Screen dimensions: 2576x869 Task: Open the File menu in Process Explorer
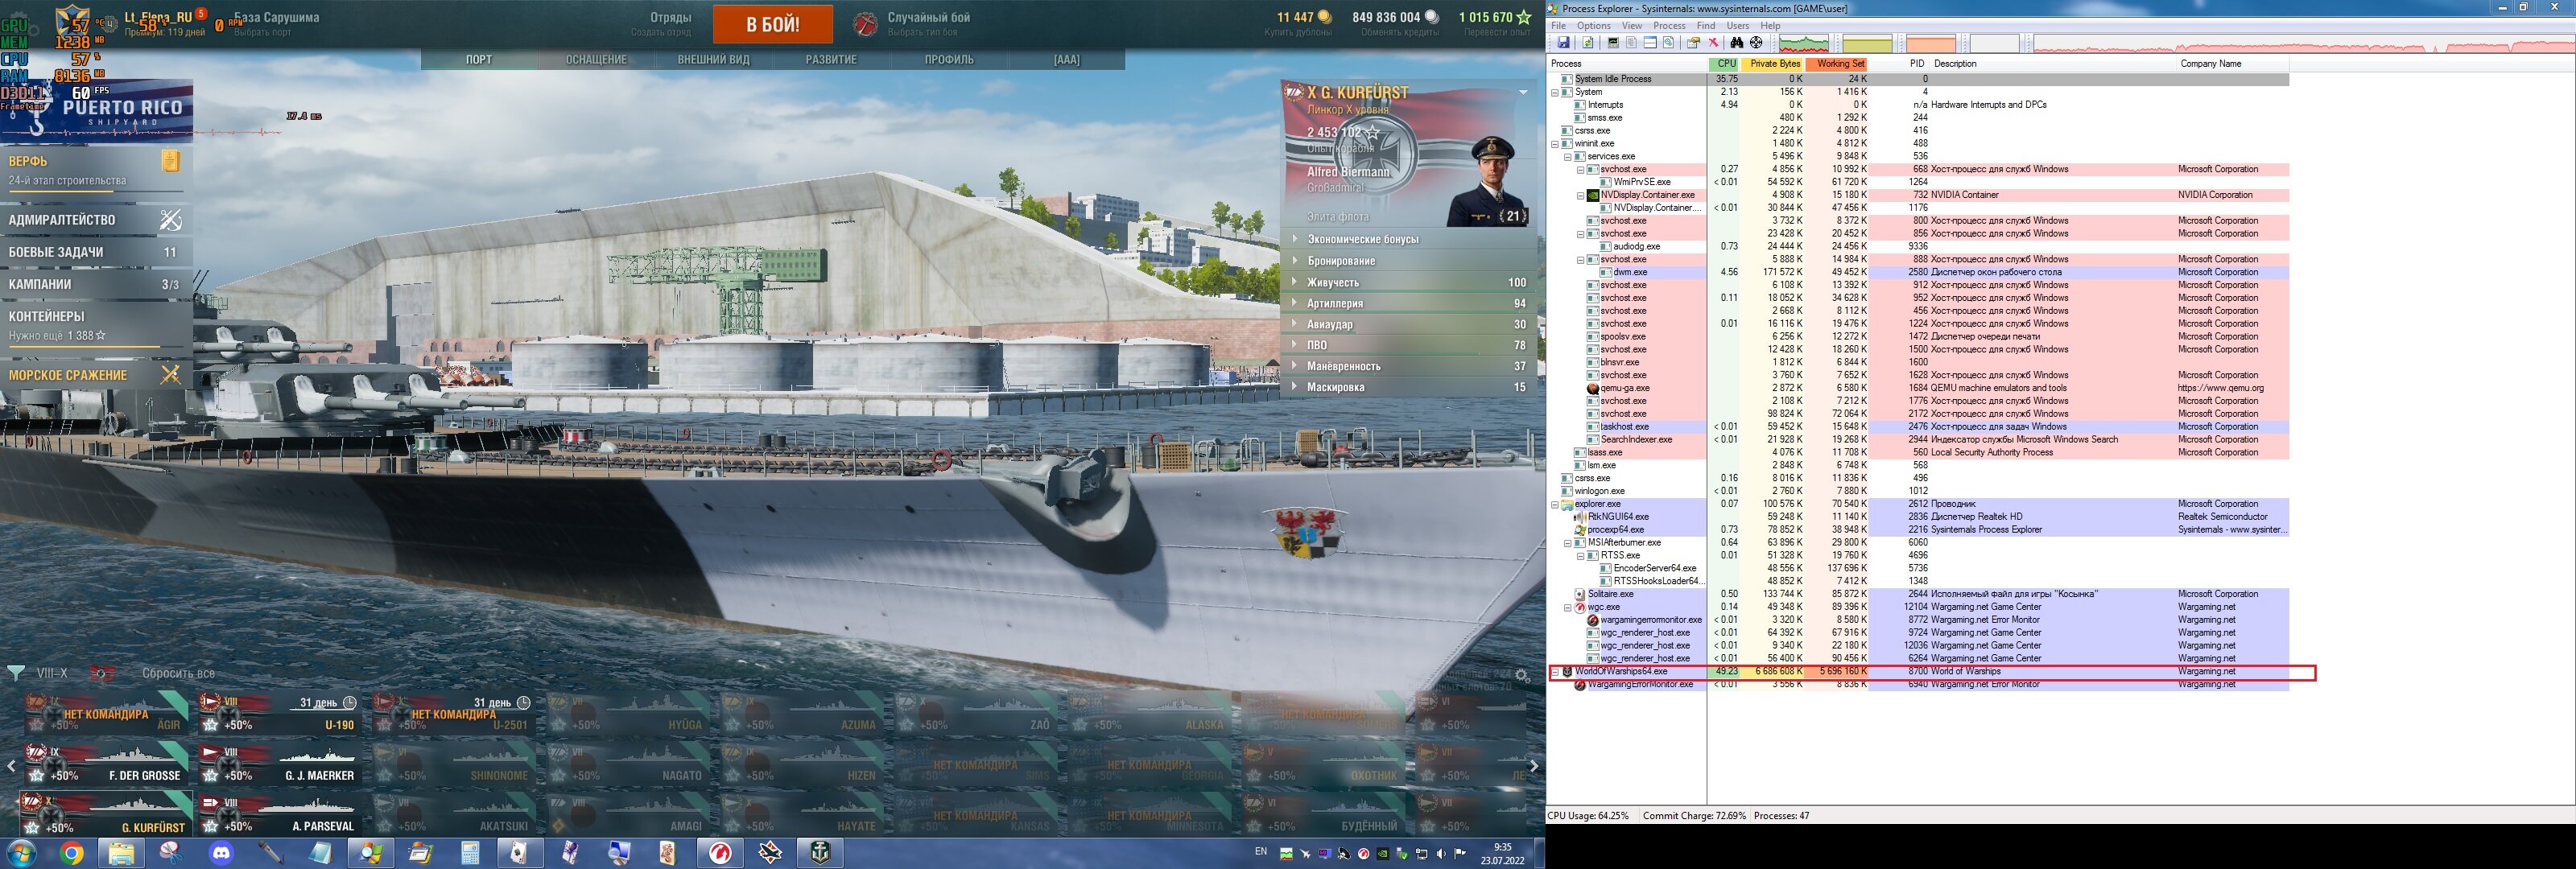tap(1558, 26)
